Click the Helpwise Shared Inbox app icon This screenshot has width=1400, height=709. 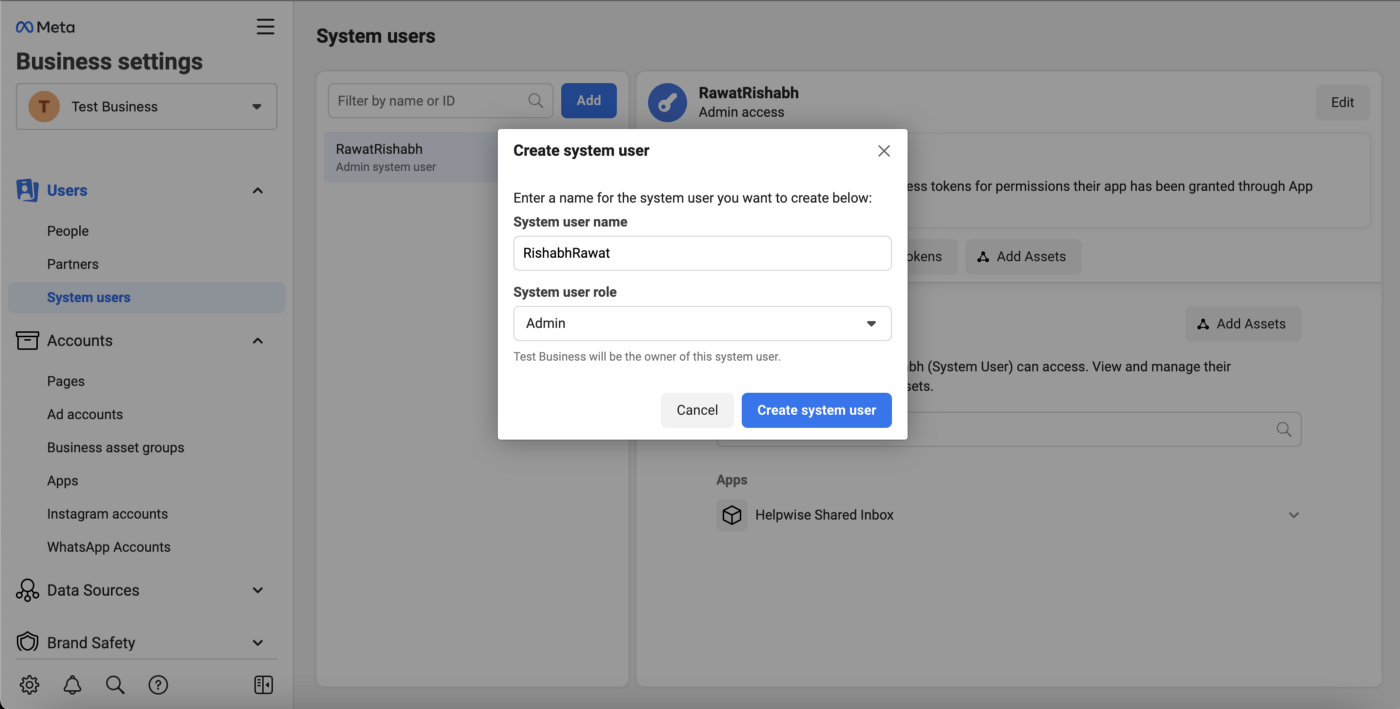coord(732,515)
